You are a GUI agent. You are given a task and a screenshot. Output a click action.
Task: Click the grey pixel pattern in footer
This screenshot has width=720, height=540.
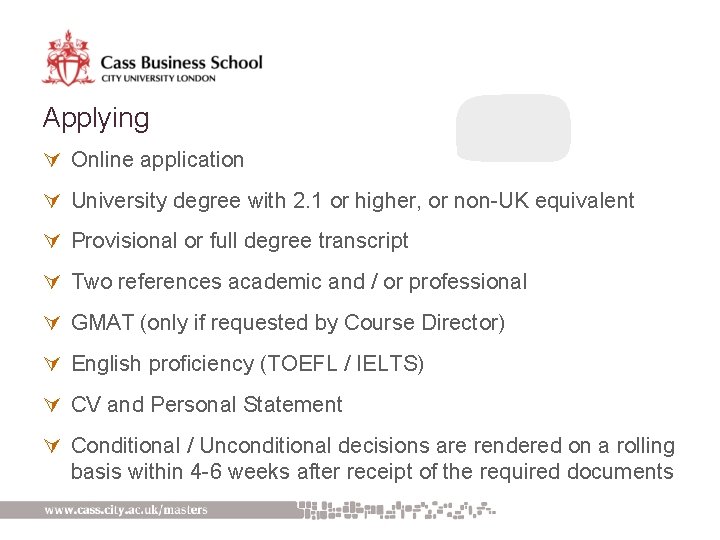(x=397, y=510)
